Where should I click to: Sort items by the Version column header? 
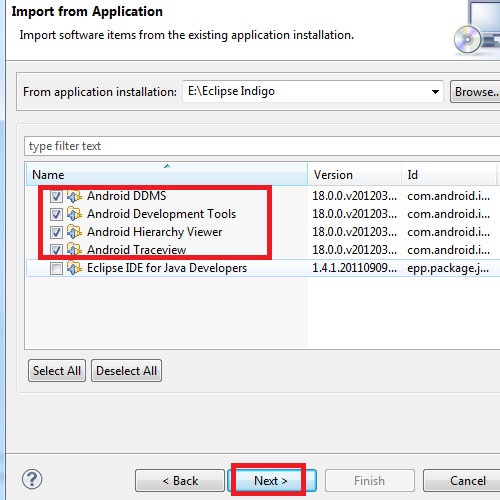point(354,174)
